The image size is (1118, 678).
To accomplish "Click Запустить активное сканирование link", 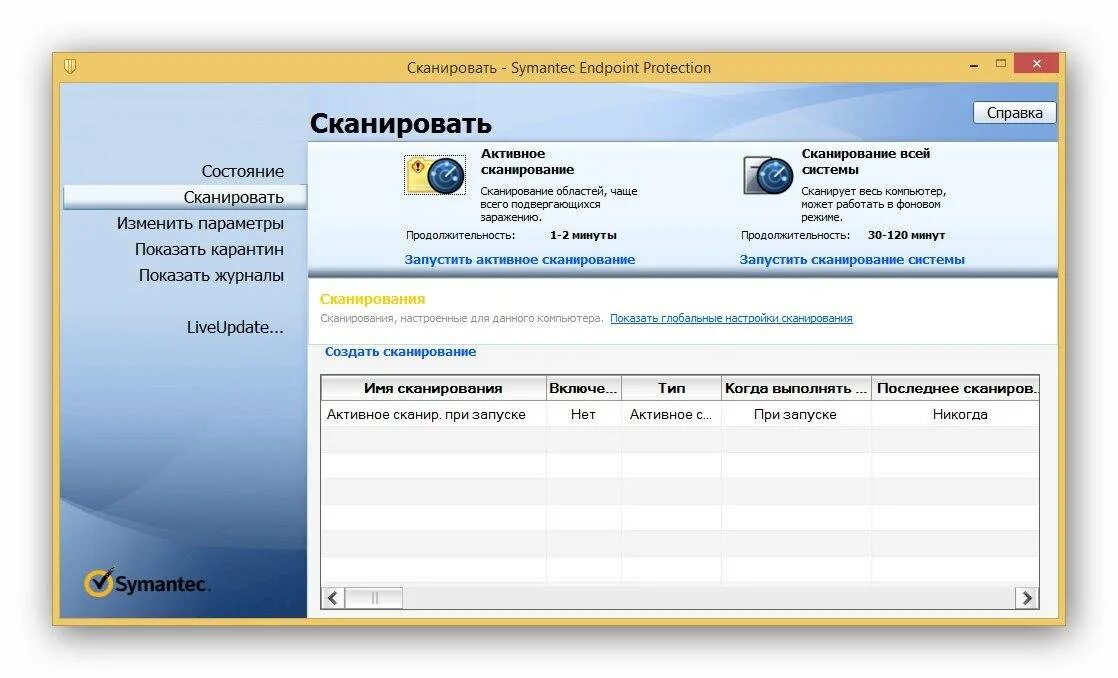I will [520, 260].
